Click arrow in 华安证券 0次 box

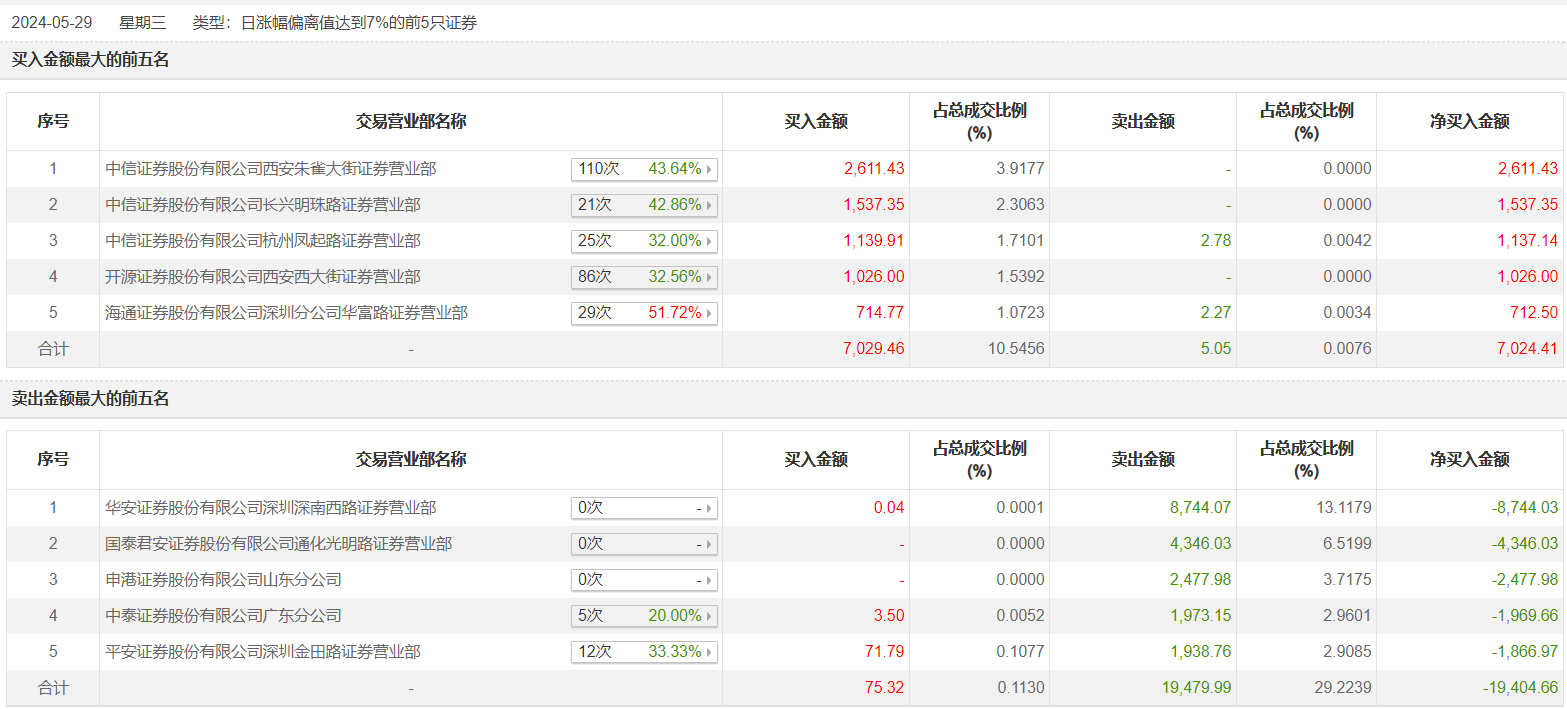(710, 508)
